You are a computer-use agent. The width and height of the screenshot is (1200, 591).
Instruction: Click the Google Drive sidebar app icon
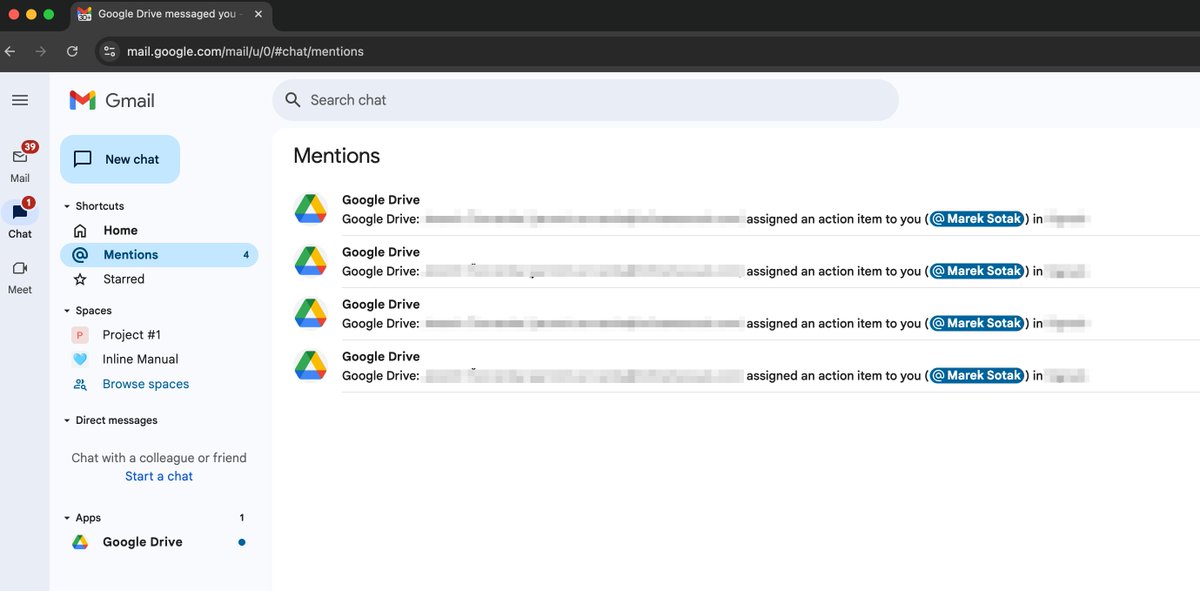click(80, 542)
